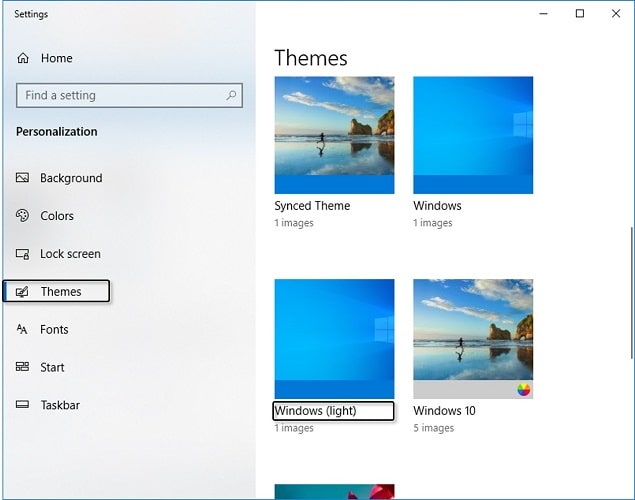Screen dimensions: 635x500
Task: Maximize the Settings window
Action: tap(580, 13)
